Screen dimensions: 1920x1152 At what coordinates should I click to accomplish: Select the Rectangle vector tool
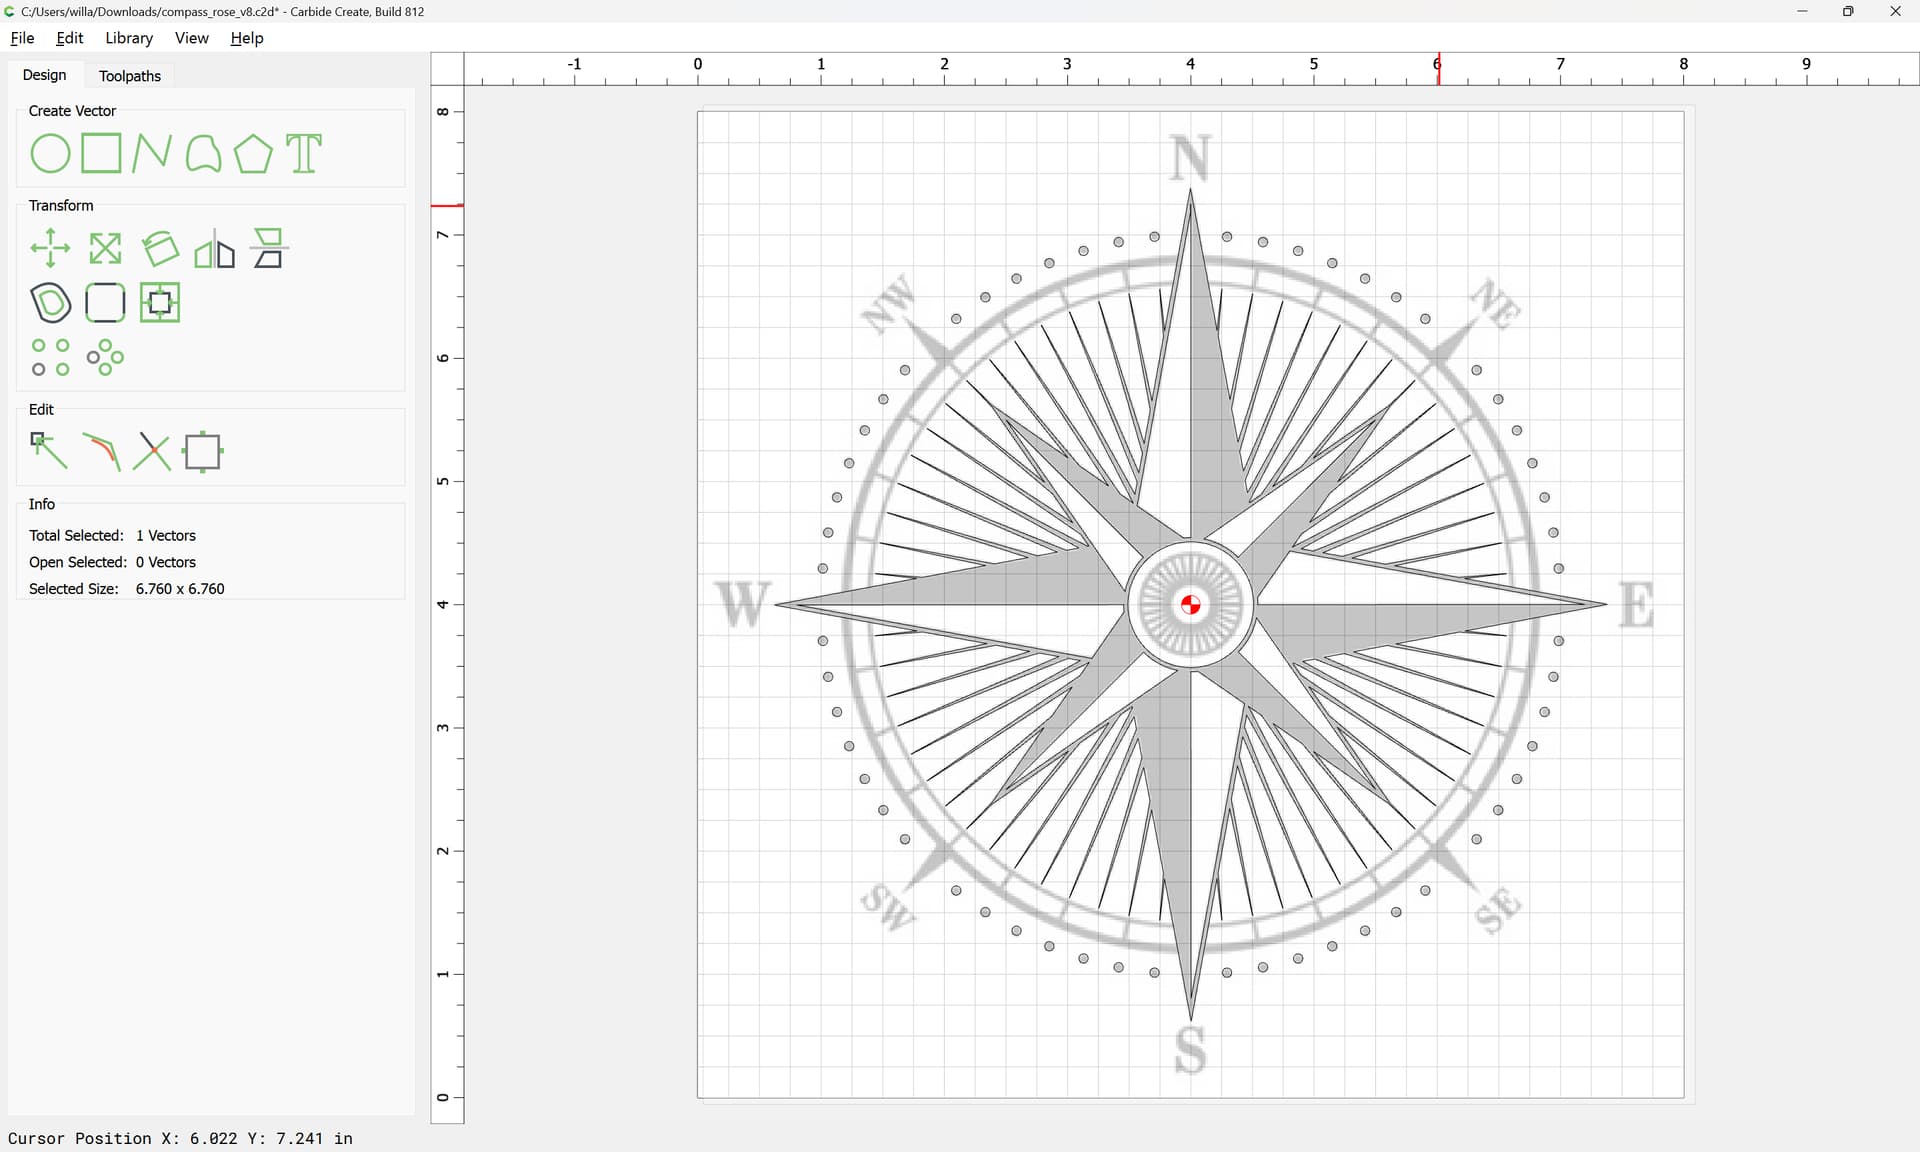[x=101, y=154]
